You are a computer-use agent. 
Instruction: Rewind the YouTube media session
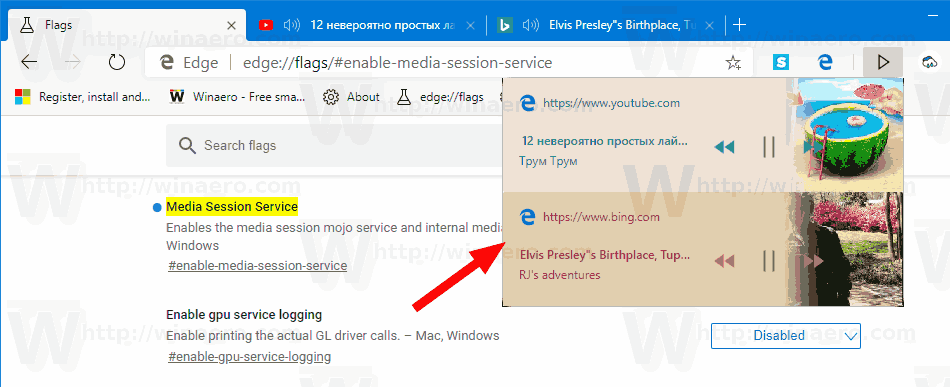(724, 147)
